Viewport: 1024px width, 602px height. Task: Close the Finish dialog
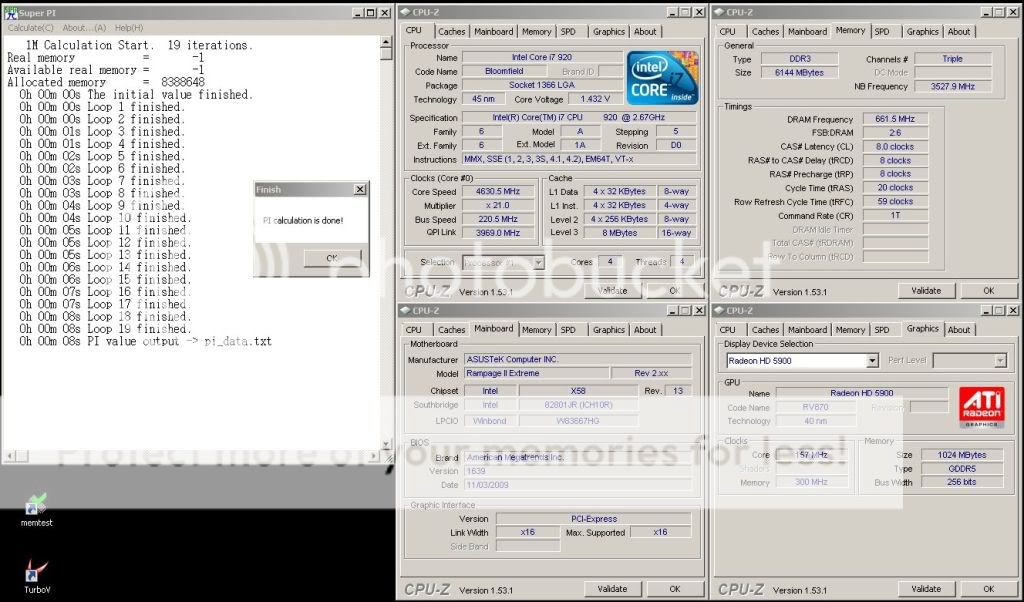pos(360,189)
